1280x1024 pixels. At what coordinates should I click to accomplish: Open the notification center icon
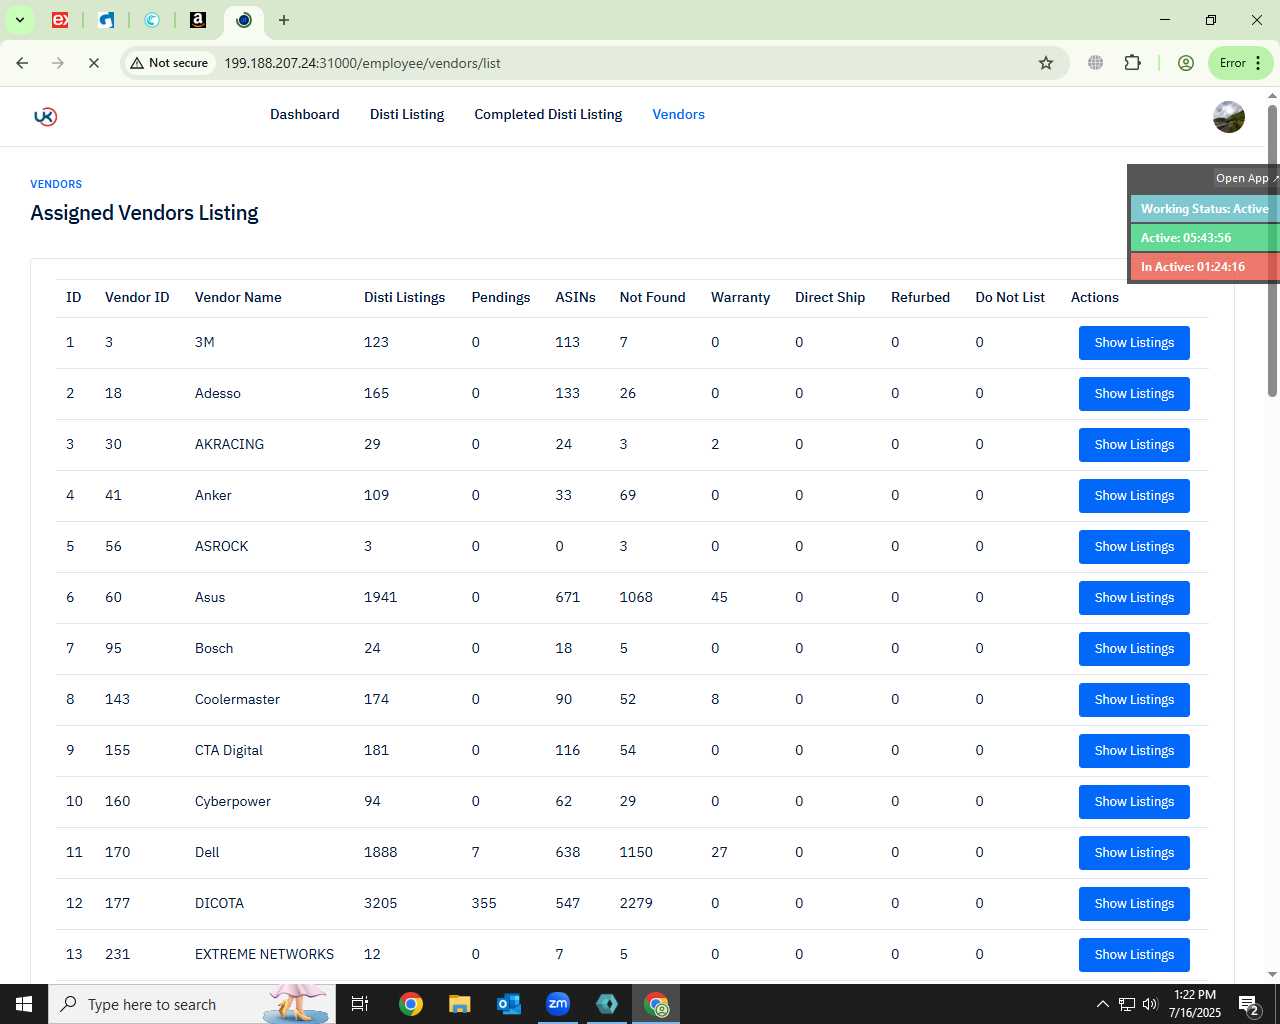coord(1248,1004)
